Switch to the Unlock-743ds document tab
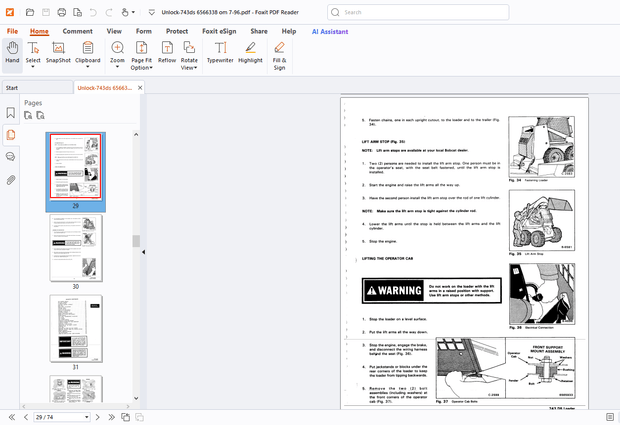The image size is (620, 425). point(104,88)
